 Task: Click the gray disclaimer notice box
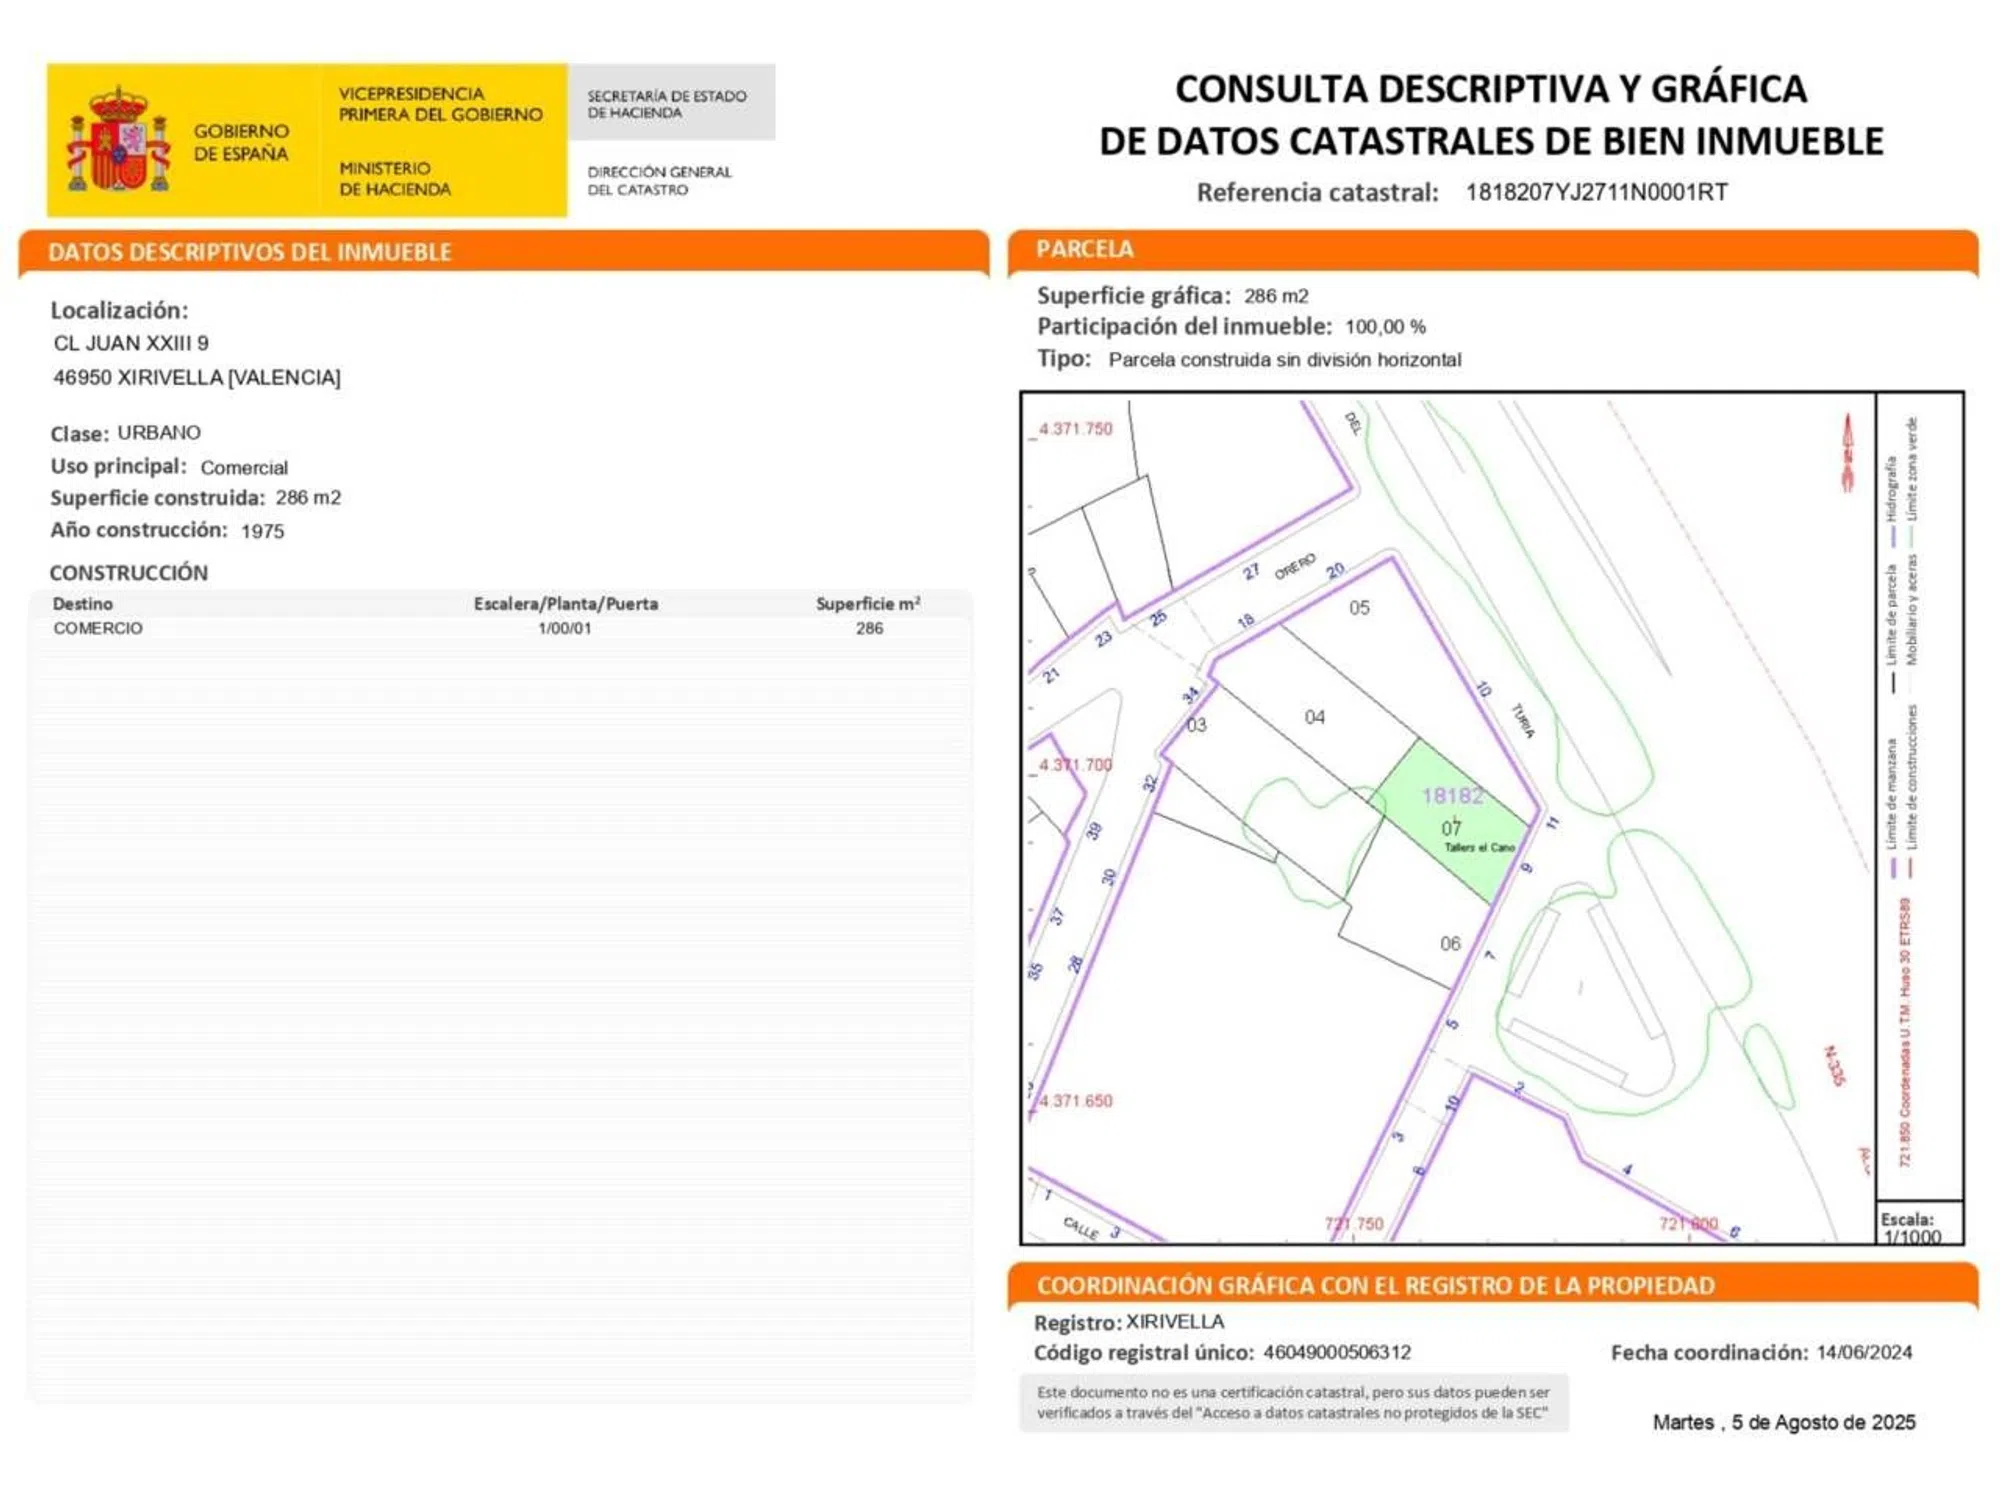[1293, 1402]
